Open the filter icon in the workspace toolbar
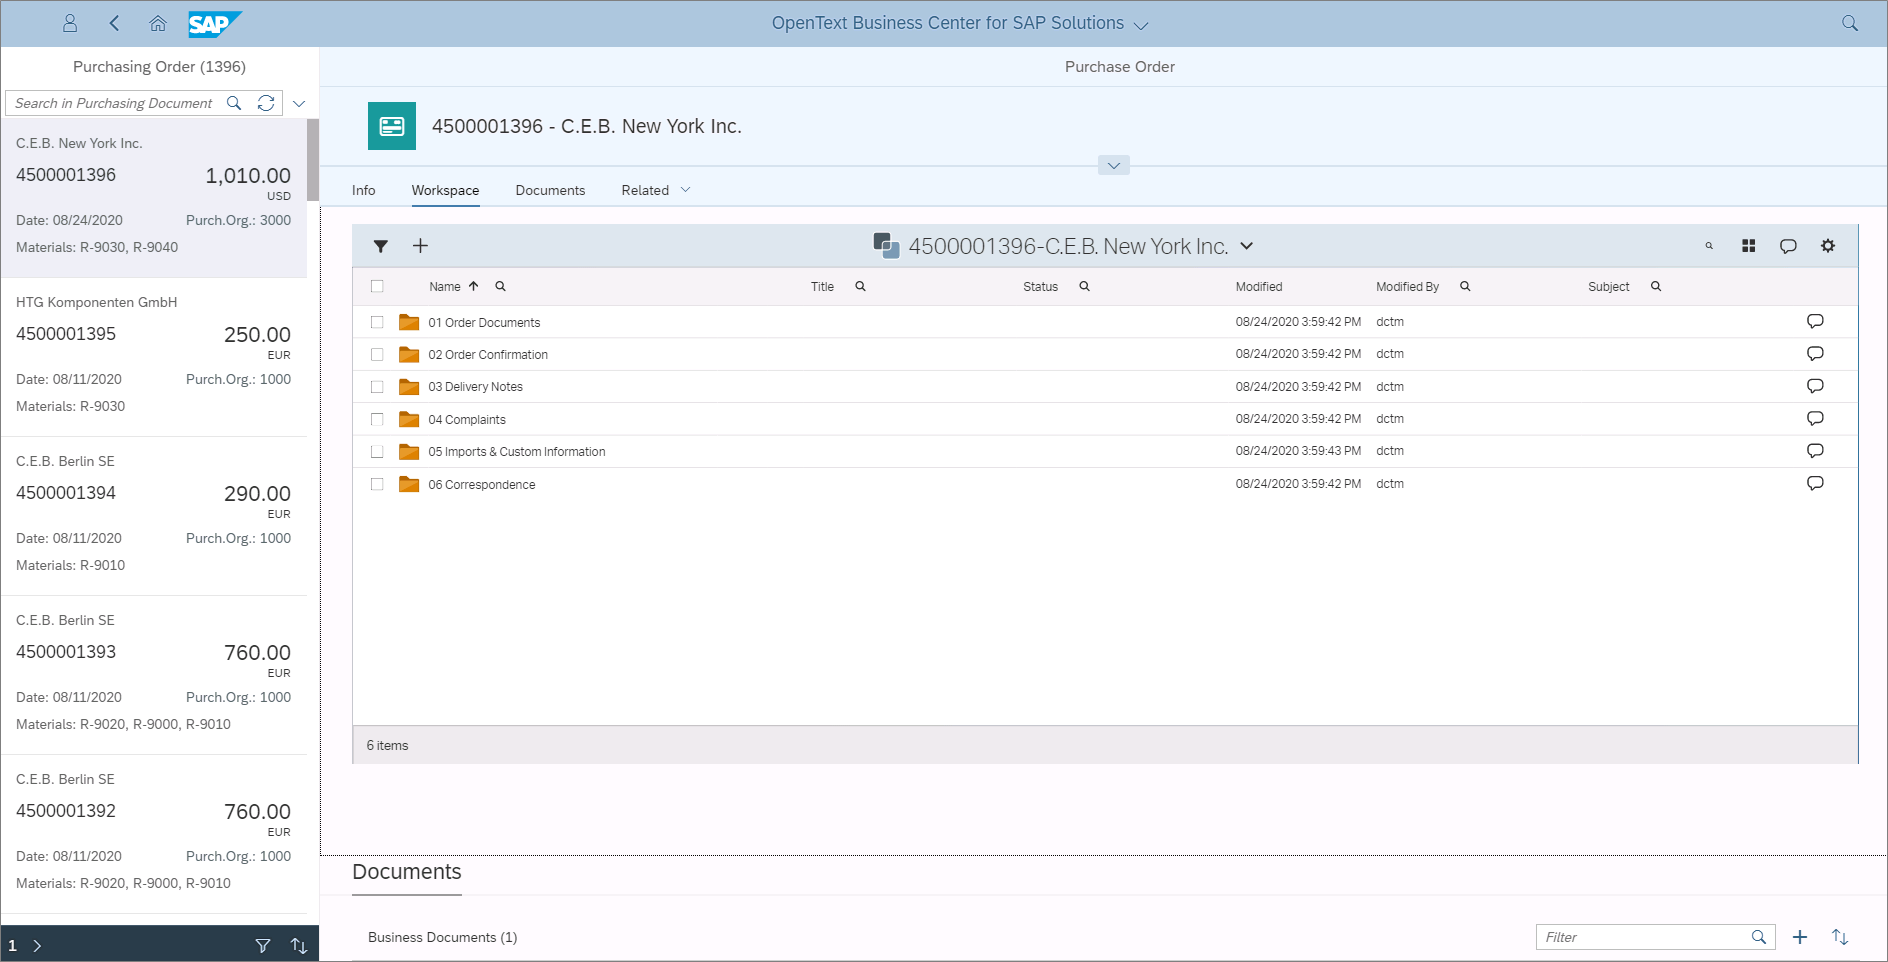Screen dimensions: 1888x962 380,245
